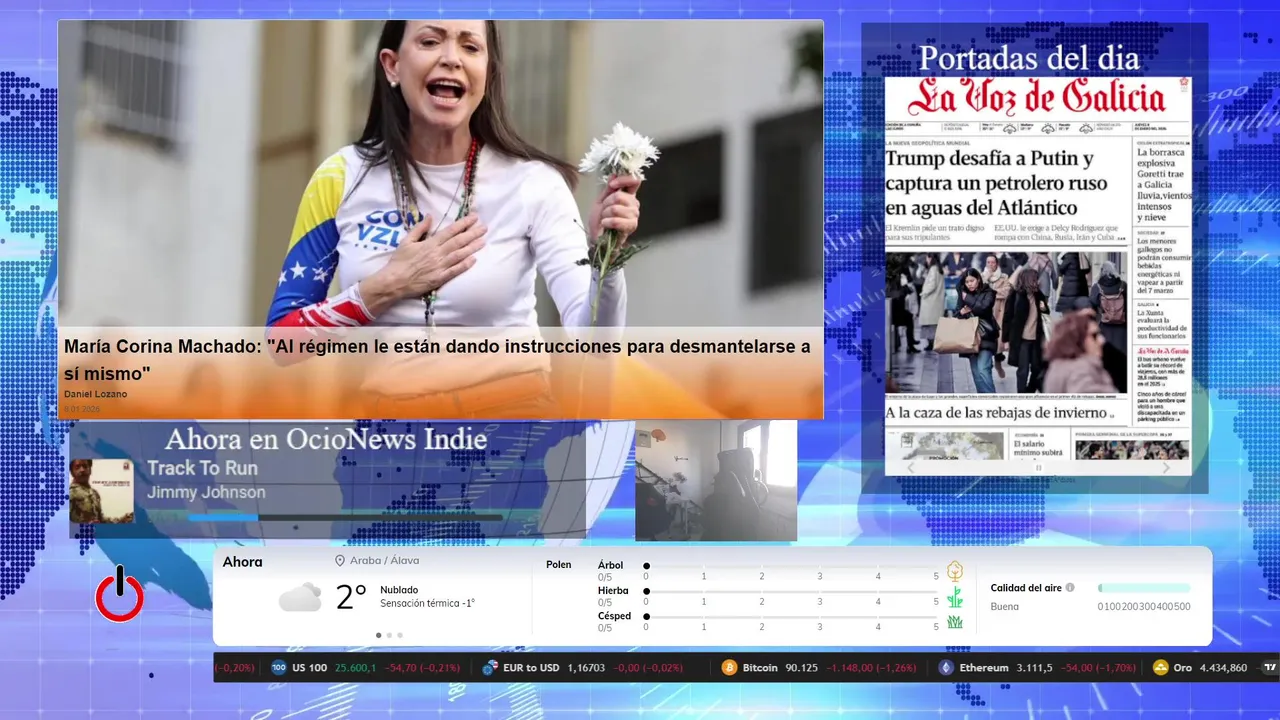The image size is (1280, 720).
Task: Click the Ethereum price 3.111,5
Action: [x=1035, y=668]
